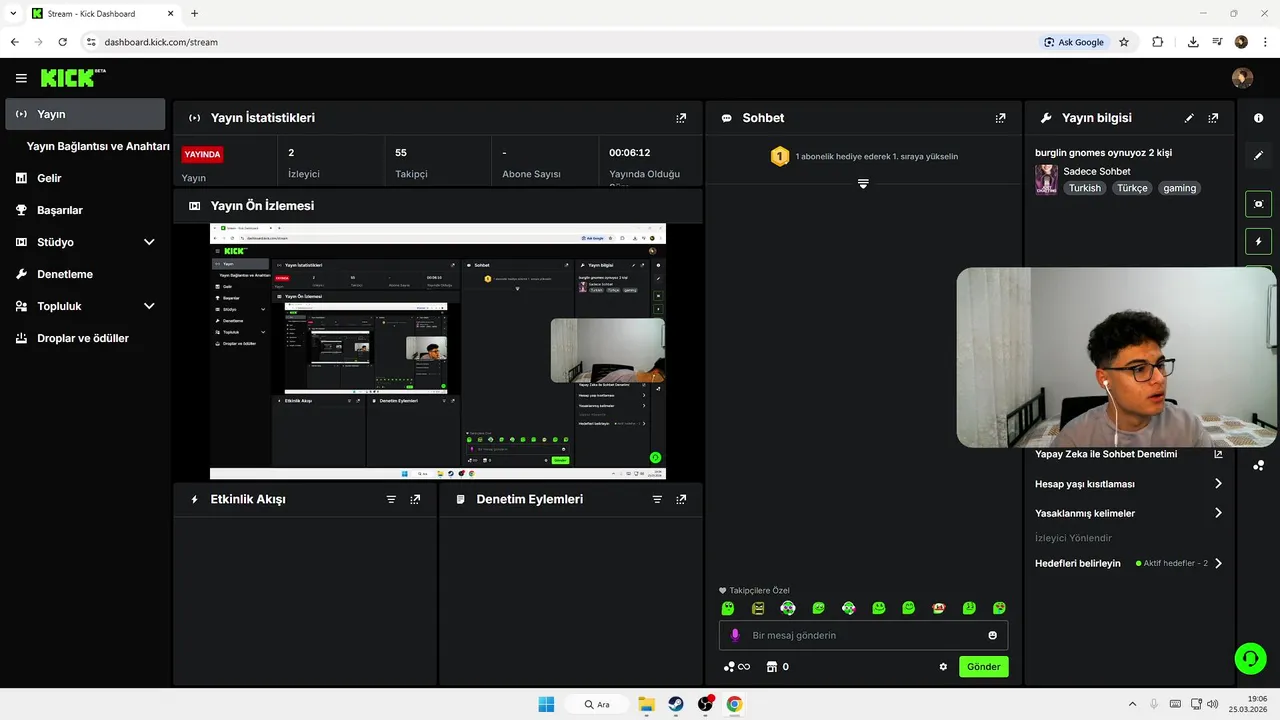The height and width of the screenshot is (720, 1280).
Task: Click the Sadece Sohbet category
Action: coord(1096,171)
